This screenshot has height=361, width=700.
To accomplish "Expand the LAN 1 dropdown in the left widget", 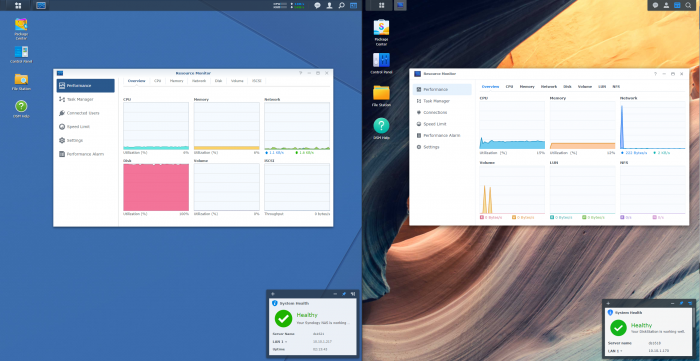I will tap(279, 341).
